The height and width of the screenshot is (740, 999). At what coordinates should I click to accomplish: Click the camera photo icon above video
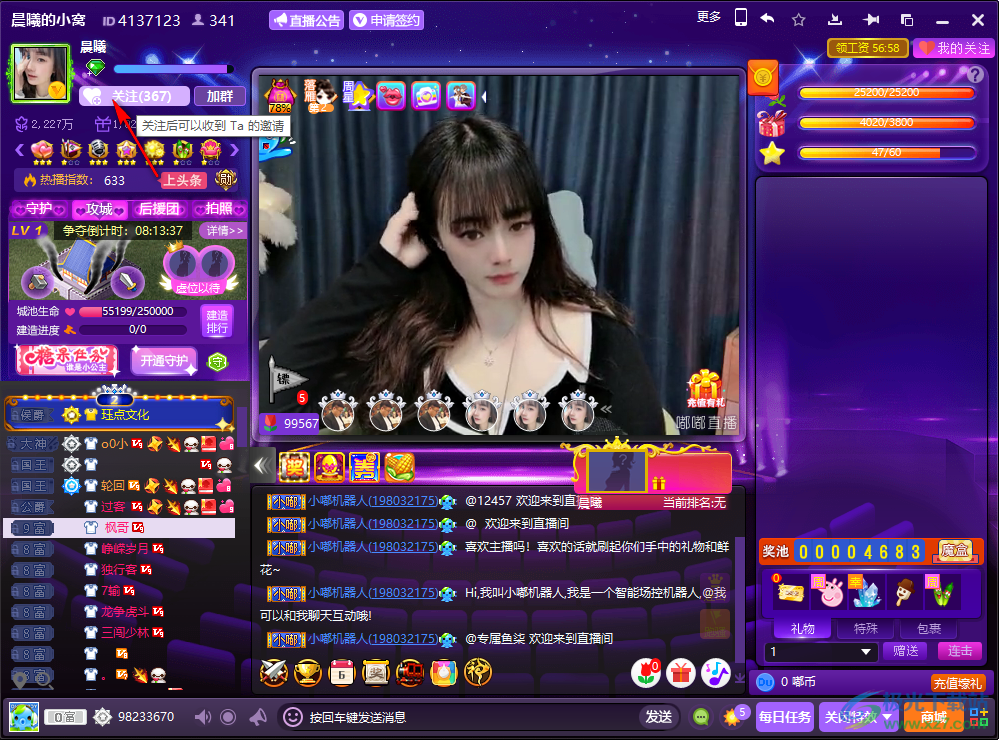(x=426, y=96)
